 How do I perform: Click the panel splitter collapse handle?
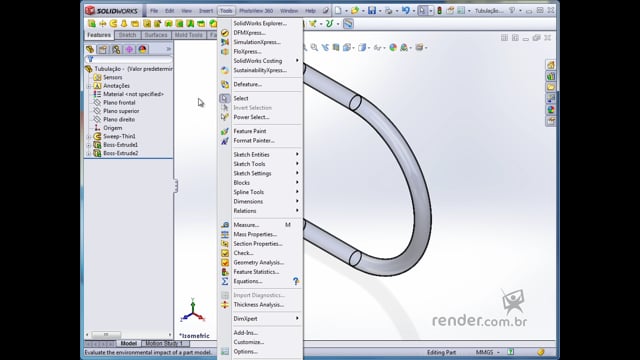(176, 186)
